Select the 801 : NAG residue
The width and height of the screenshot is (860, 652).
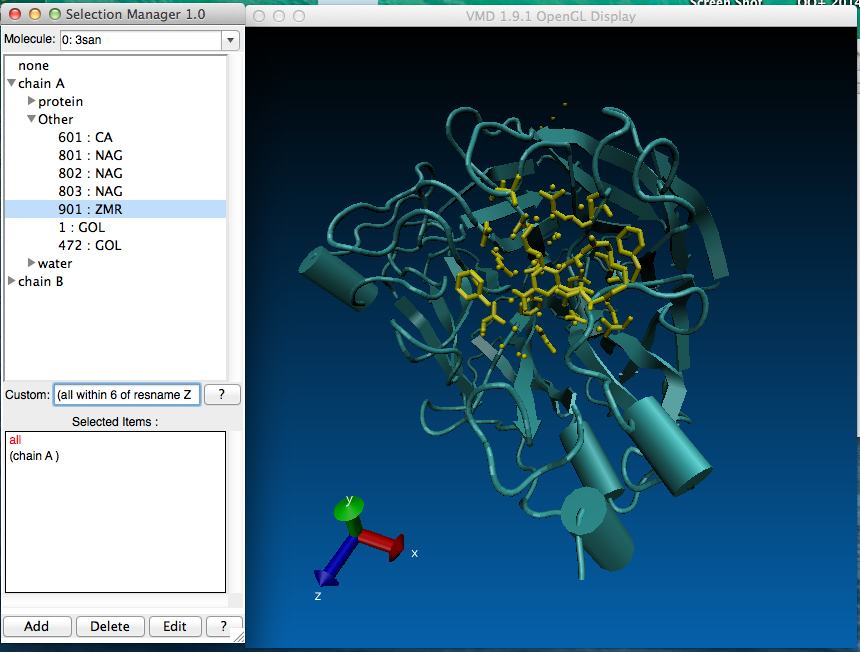(90, 156)
